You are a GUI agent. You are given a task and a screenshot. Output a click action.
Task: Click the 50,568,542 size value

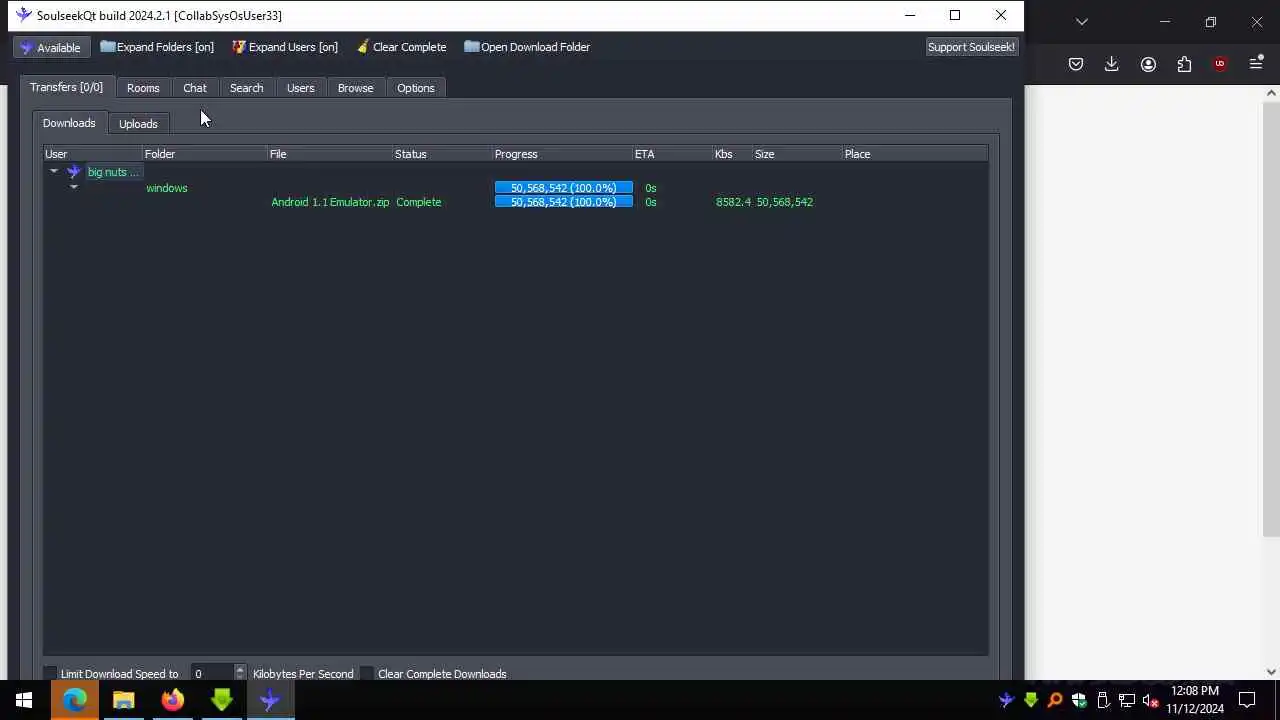pos(784,202)
